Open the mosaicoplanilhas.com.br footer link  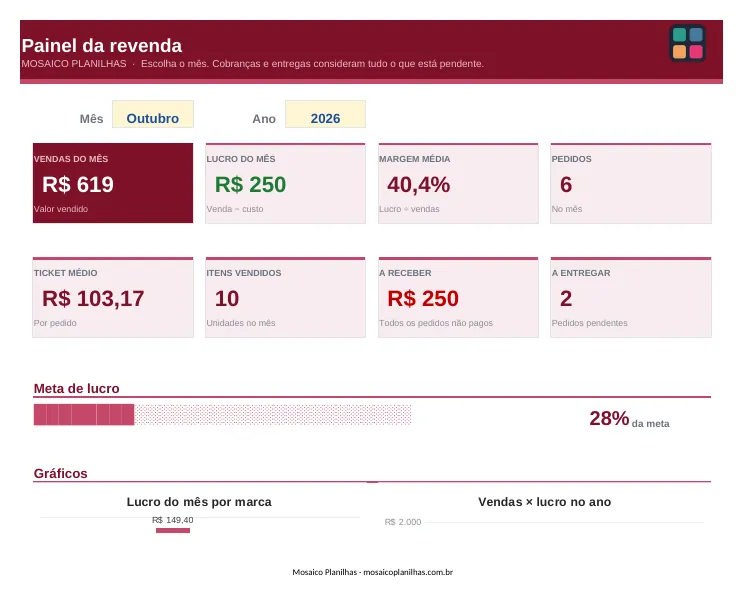408,572
